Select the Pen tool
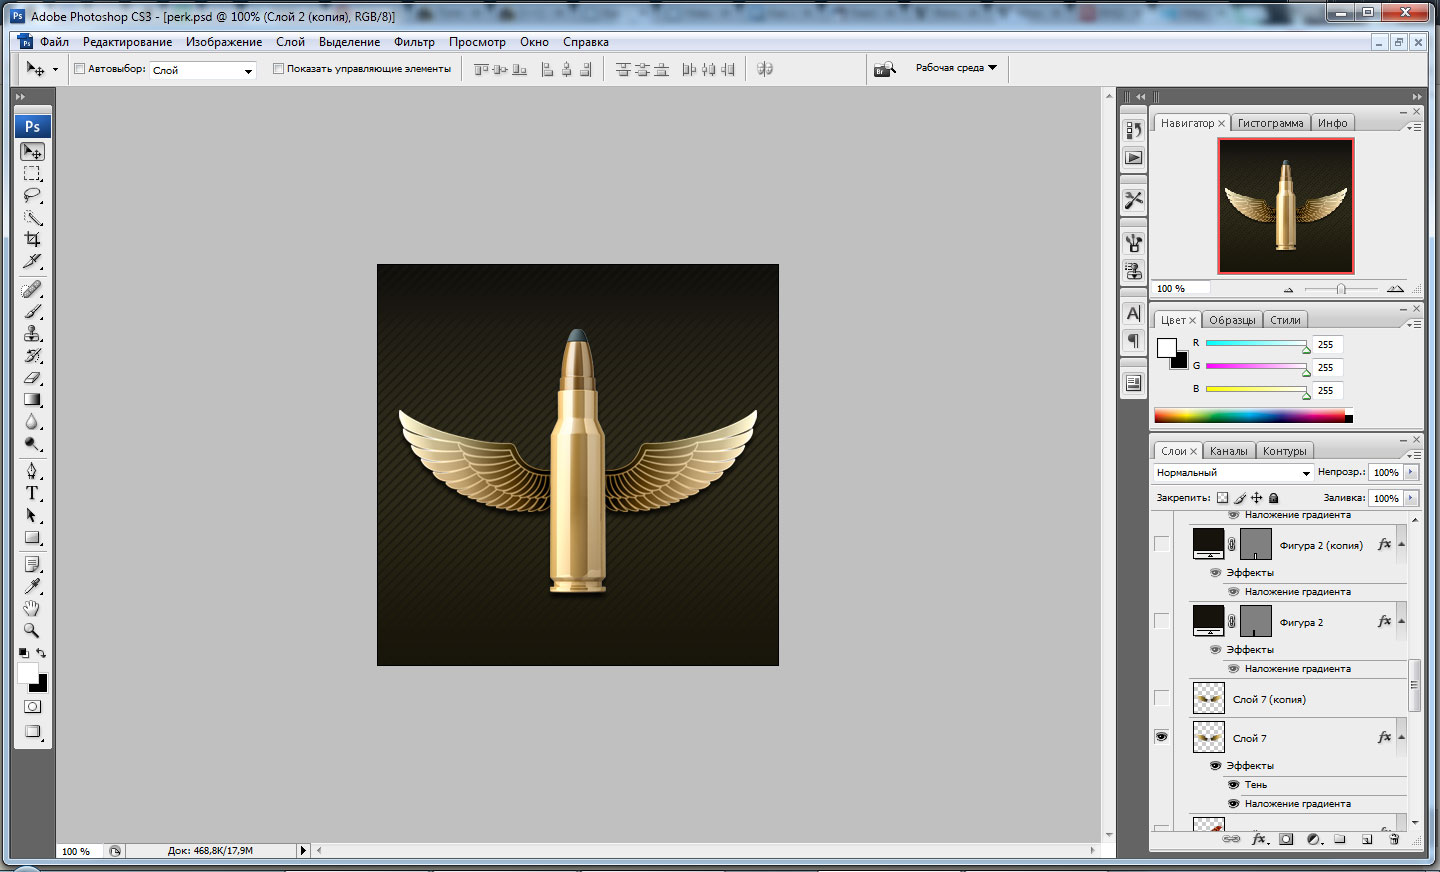1440x872 pixels. [x=33, y=471]
